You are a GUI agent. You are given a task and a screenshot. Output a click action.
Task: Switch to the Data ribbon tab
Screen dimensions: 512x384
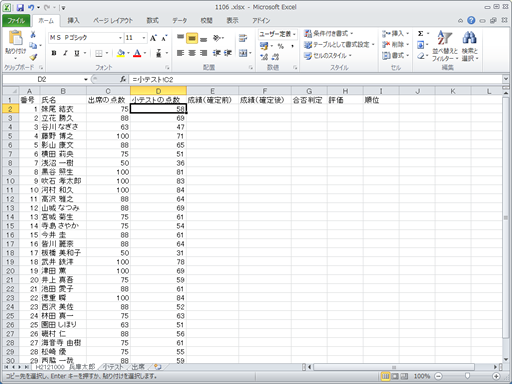coord(179,21)
